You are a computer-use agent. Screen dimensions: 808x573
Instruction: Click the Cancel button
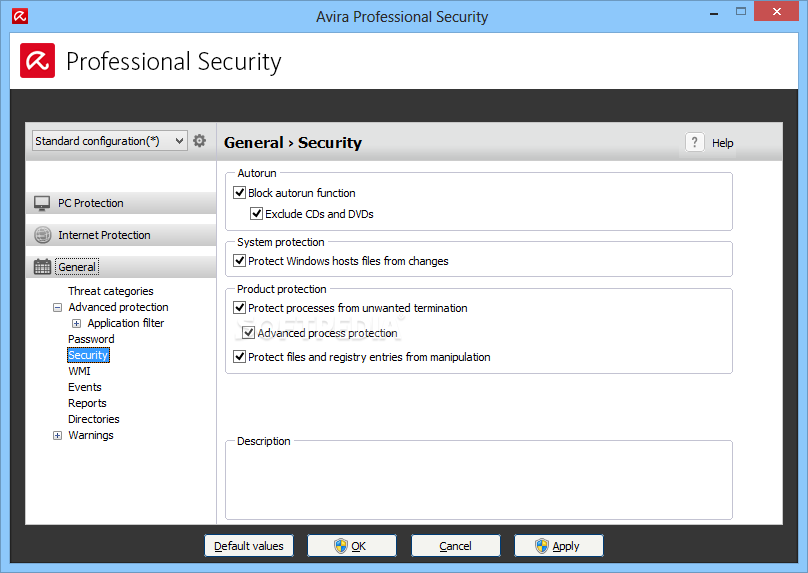456,546
